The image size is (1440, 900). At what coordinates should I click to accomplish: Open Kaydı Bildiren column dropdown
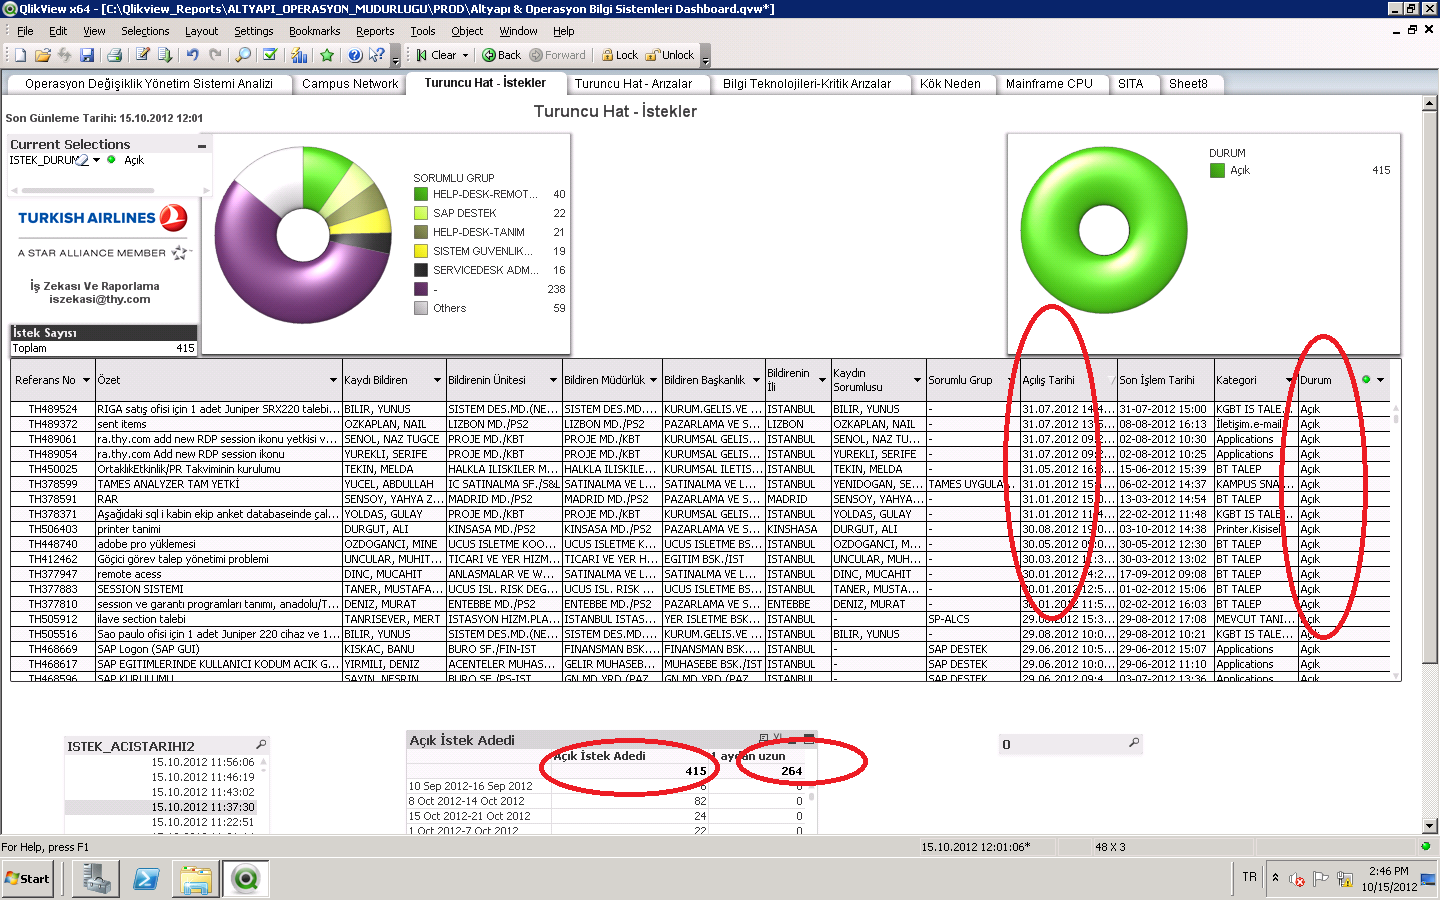coord(437,380)
